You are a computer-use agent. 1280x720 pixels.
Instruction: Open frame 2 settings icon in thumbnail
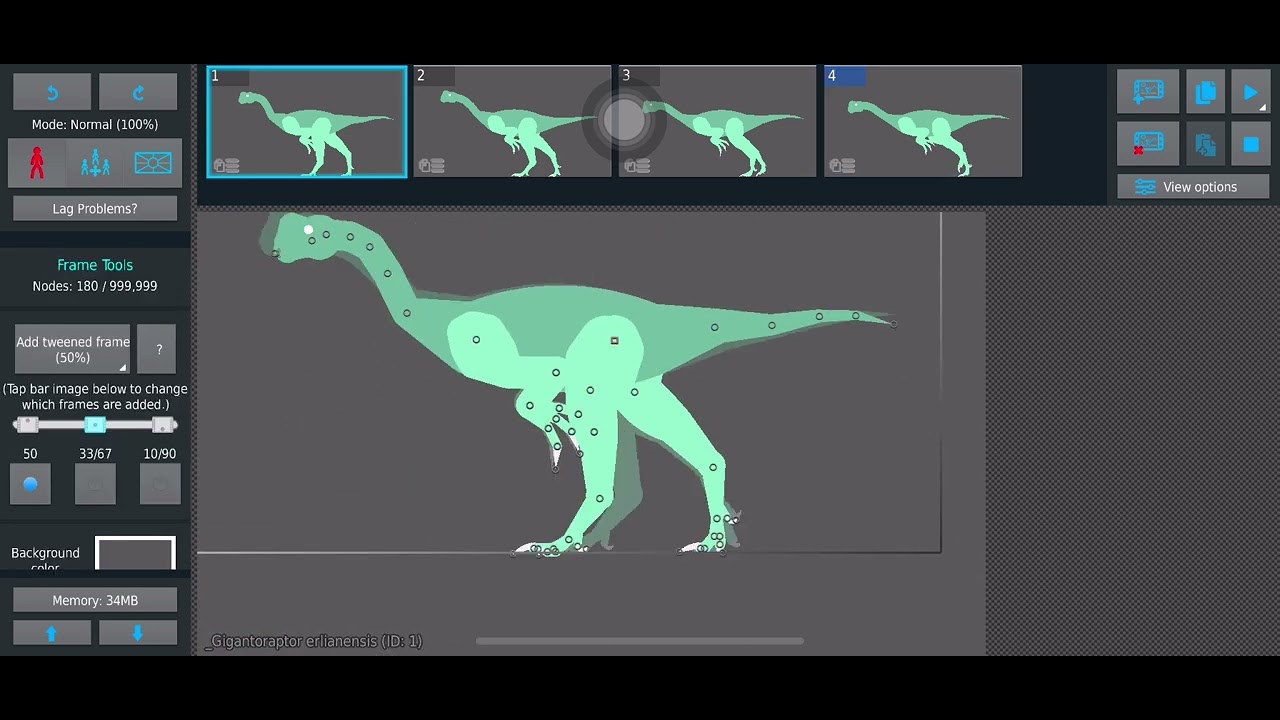pyautogui.click(x=431, y=166)
